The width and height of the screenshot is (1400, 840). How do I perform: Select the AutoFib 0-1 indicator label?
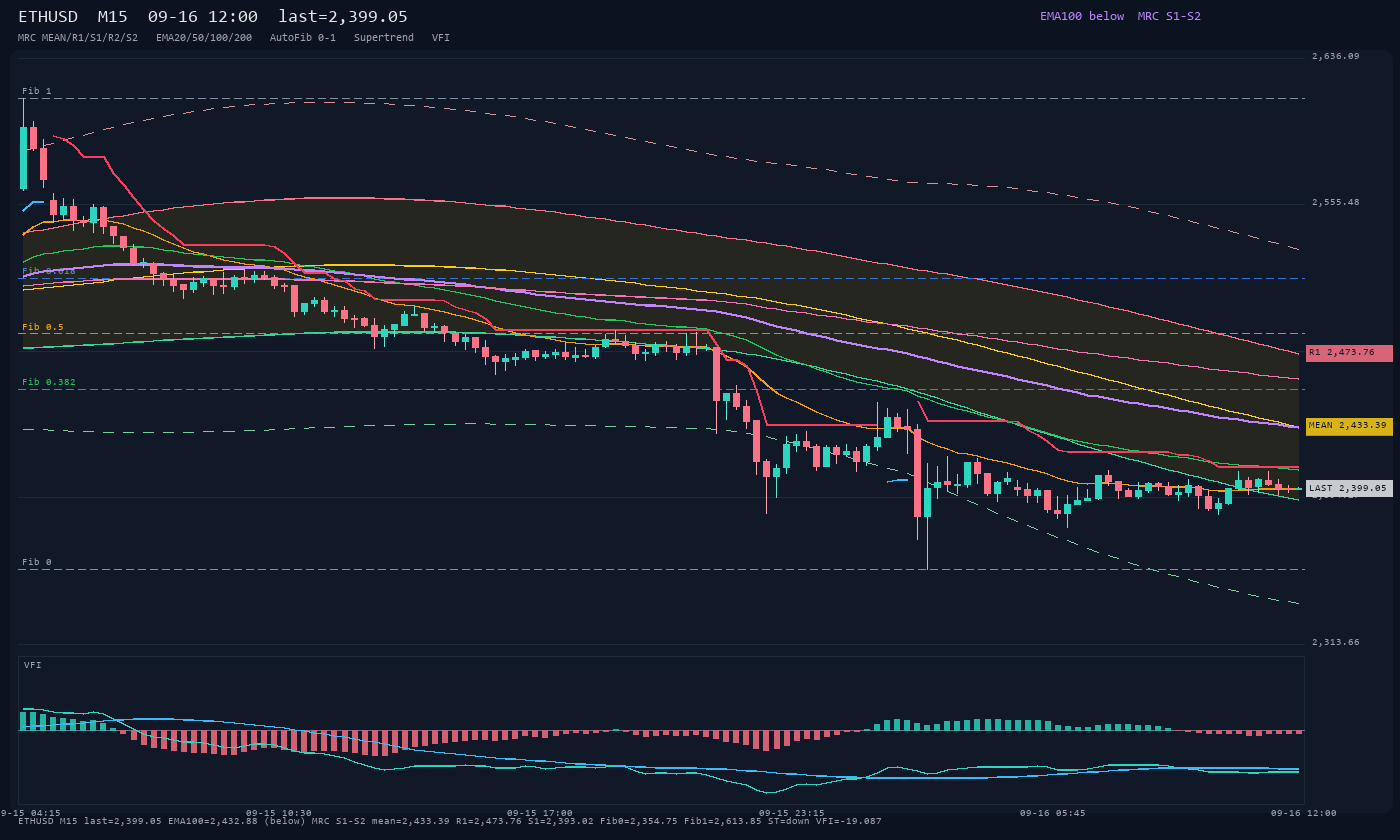point(303,37)
